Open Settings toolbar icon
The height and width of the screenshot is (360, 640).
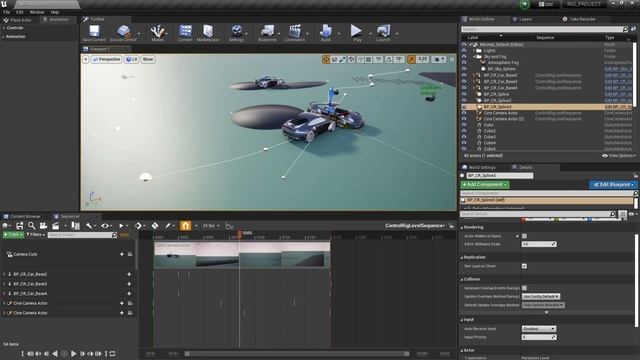pos(236,33)
